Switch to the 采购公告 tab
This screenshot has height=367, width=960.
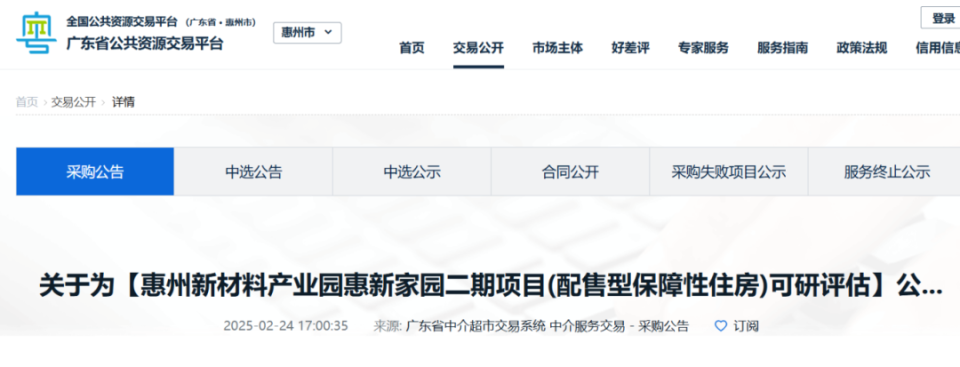click(95, 172)
